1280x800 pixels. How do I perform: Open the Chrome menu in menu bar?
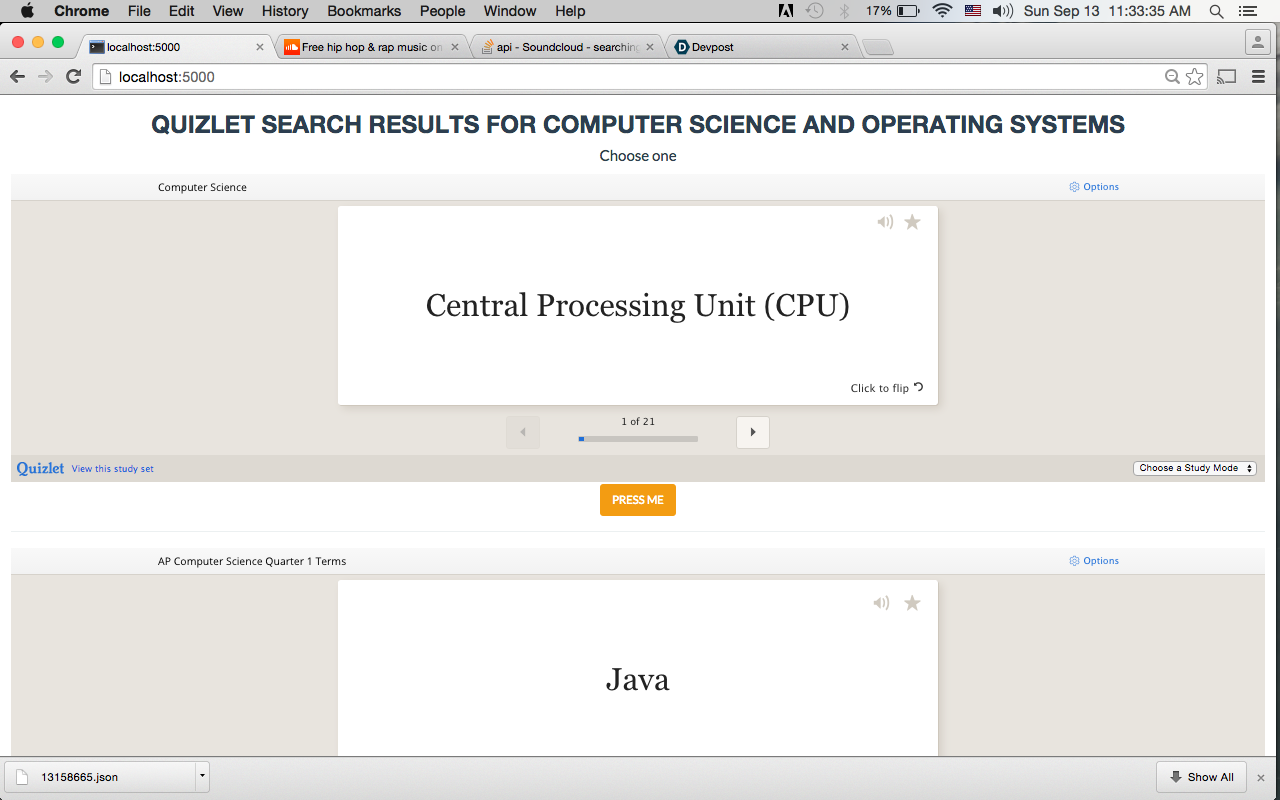82,11
